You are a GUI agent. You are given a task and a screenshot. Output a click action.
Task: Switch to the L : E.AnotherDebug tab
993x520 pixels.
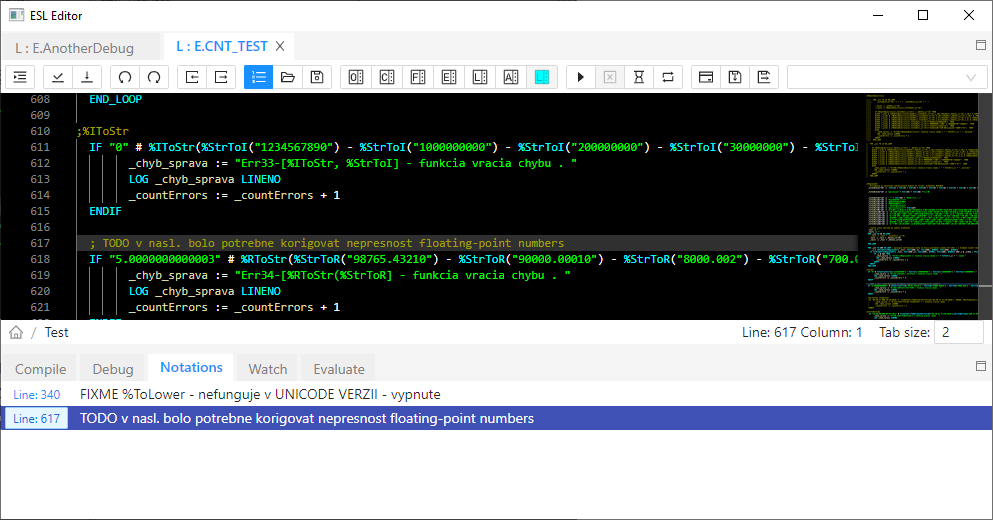[x=74, y=47]
